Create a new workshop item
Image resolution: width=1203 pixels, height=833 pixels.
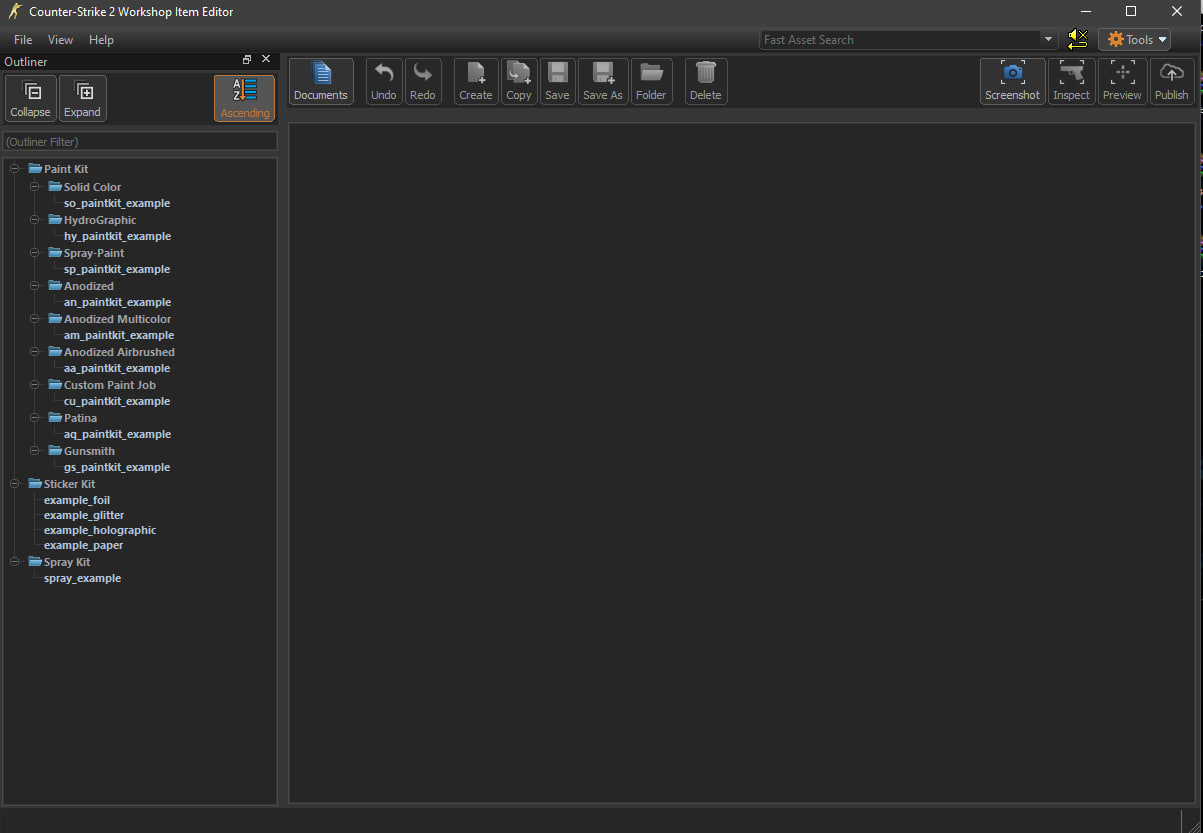pyautogui.click(x=476, y=81)
